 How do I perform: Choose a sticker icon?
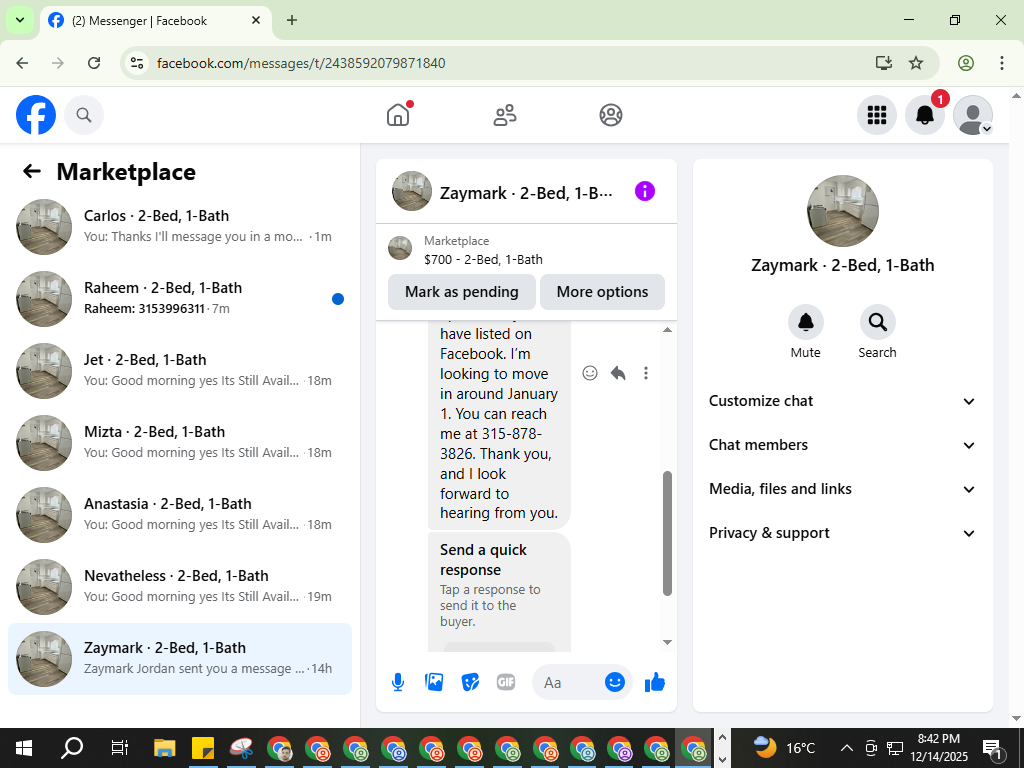(x=470, y=682)
